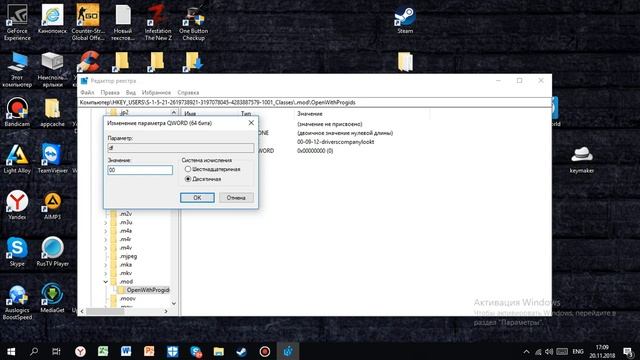Click OK in QWORD dialog
The image size is (640, 360).
[x=197, y=198]
